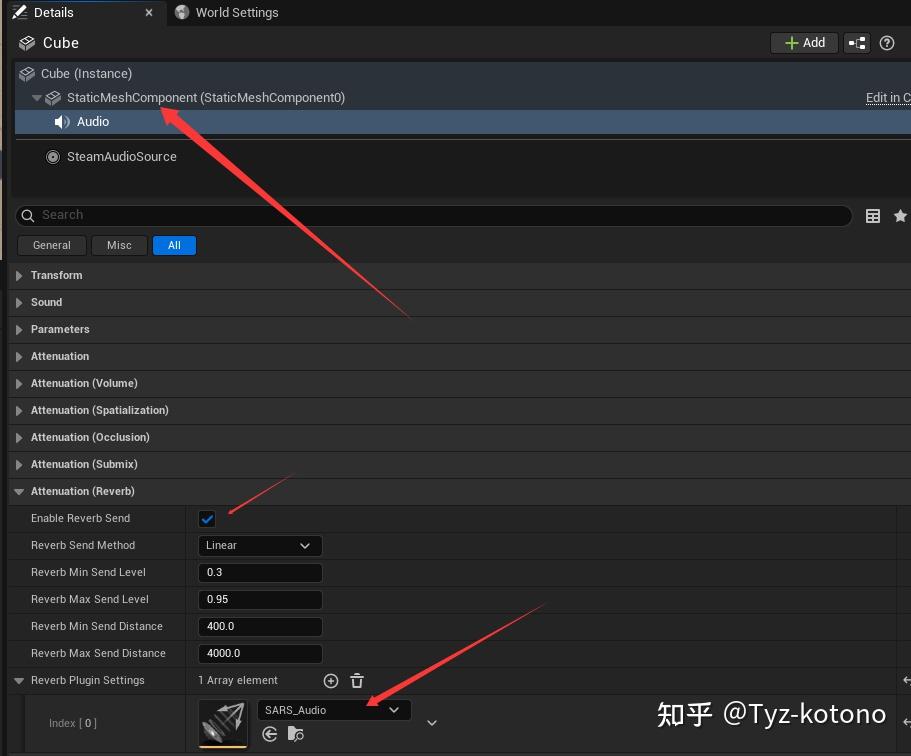The image size is (911, 756).
Task: Click the Add component button
Action: (x=804, y=43)
